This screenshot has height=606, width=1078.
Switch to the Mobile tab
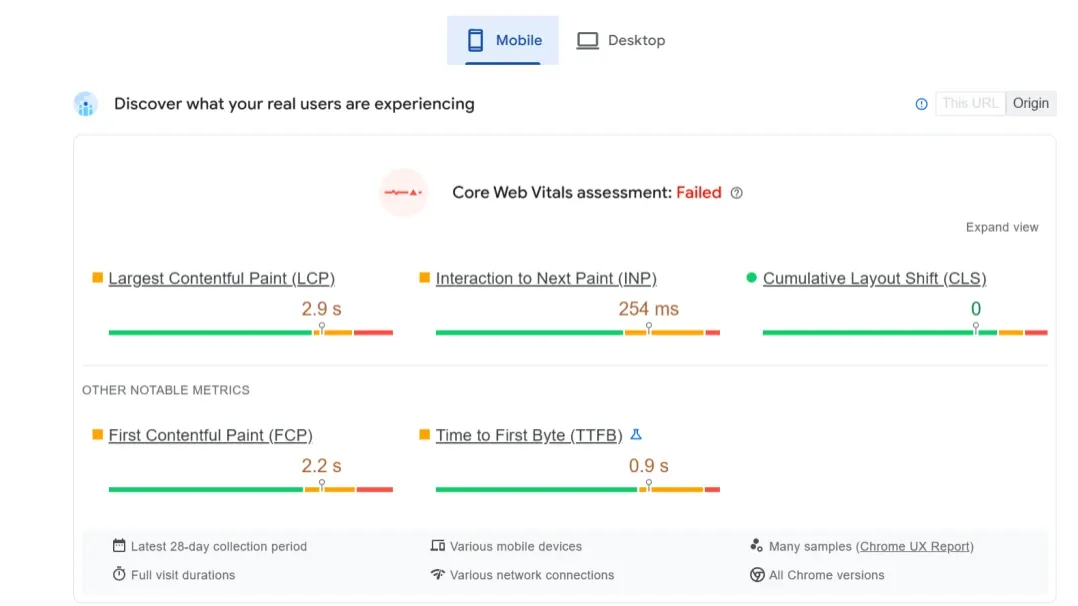pos(503,40)
